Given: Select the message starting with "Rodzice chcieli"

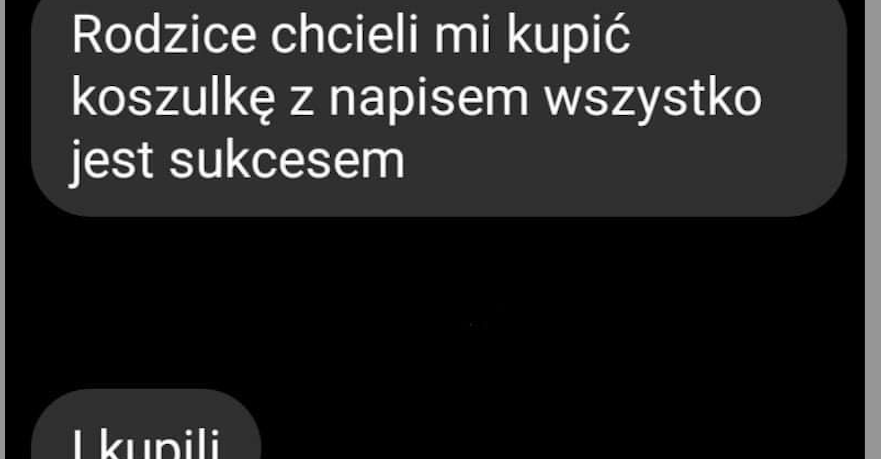Looking at the screenshot, I should click(439, 107).
